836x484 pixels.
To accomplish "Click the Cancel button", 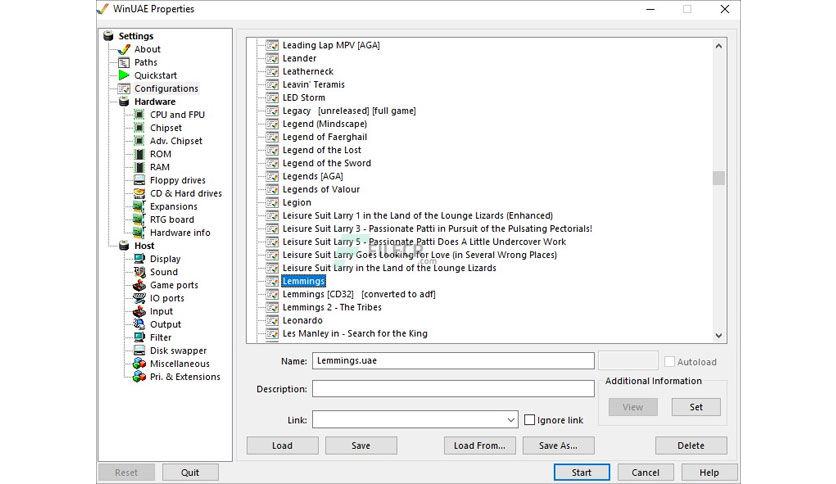I will [x=646, y=472].
